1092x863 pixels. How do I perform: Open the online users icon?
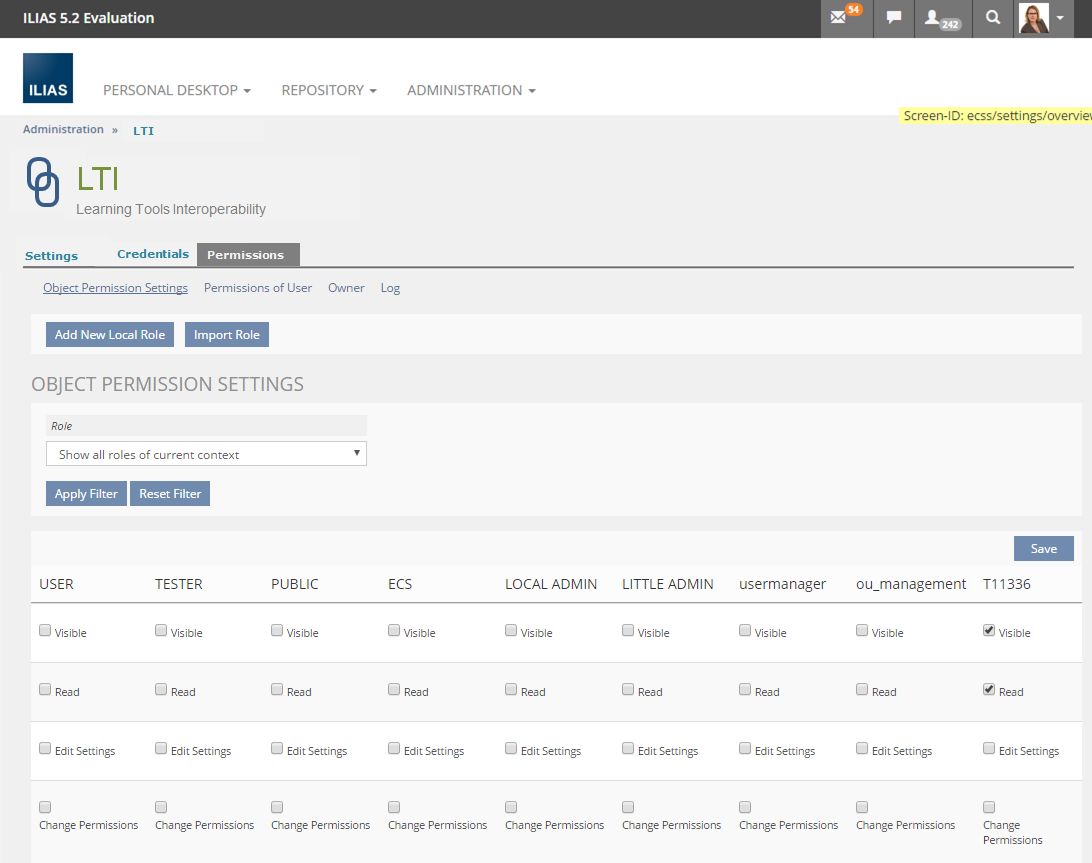pos(934,18)
